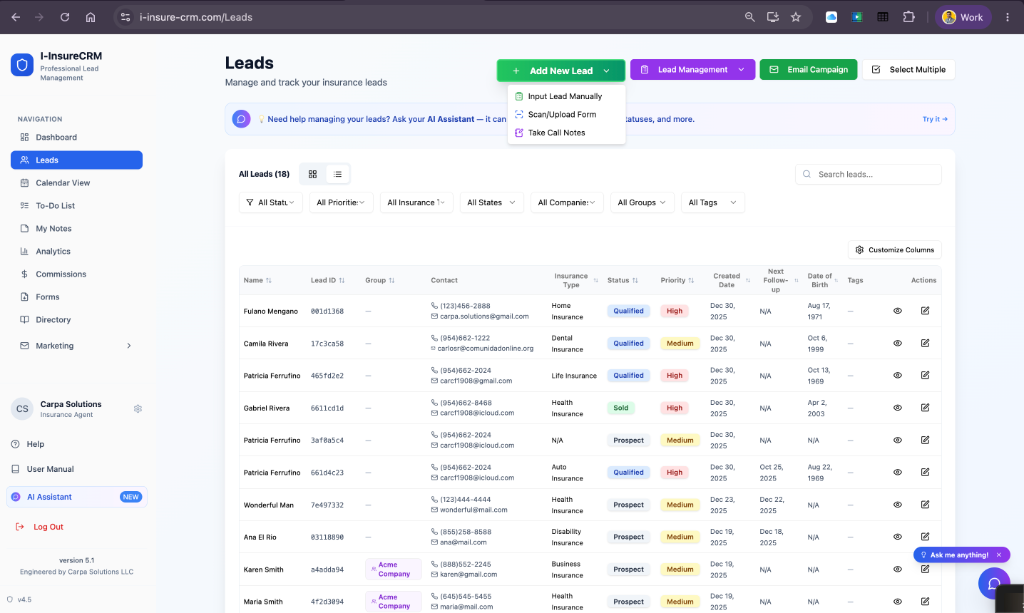Screen dimensions: 1024x613
Task: Click the AI Assistant banner chat icon
Action: point(241,119)
